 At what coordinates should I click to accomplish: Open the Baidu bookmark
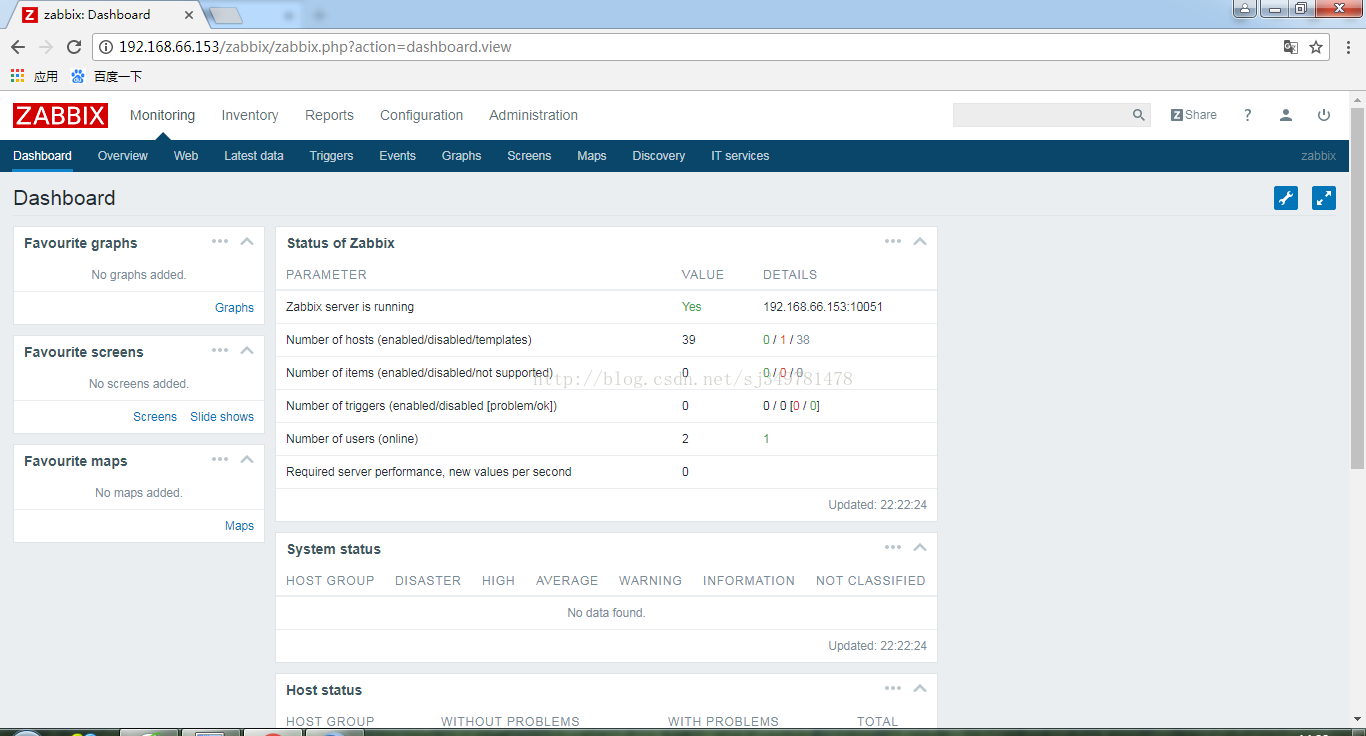click(107, 76)
